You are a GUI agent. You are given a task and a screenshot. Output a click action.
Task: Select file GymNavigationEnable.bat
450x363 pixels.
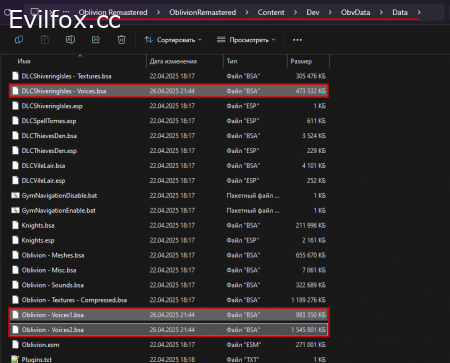[x=169, y=211]
